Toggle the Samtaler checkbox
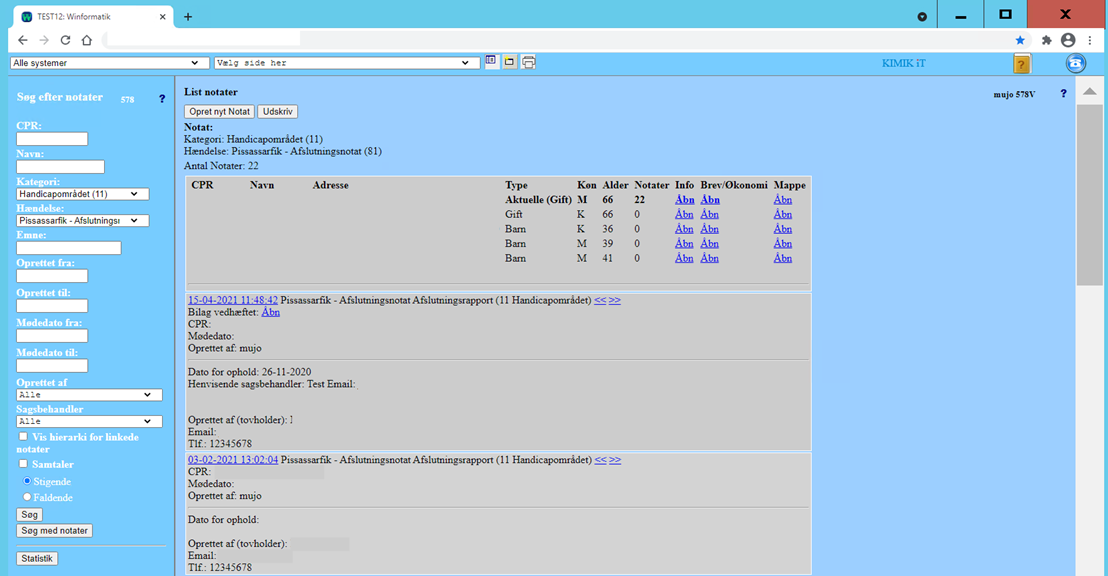1108x576 pixels. [23, 464]
